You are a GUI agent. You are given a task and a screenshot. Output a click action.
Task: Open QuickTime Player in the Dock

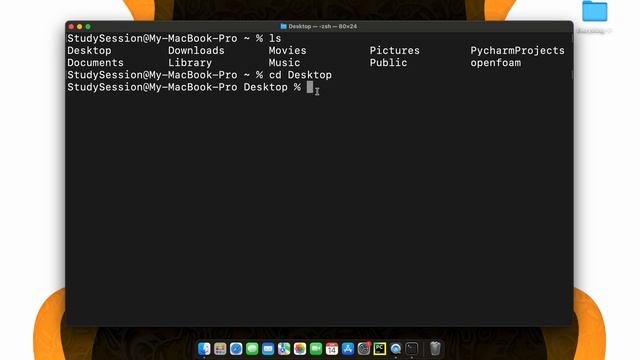[x=396, y=349]
